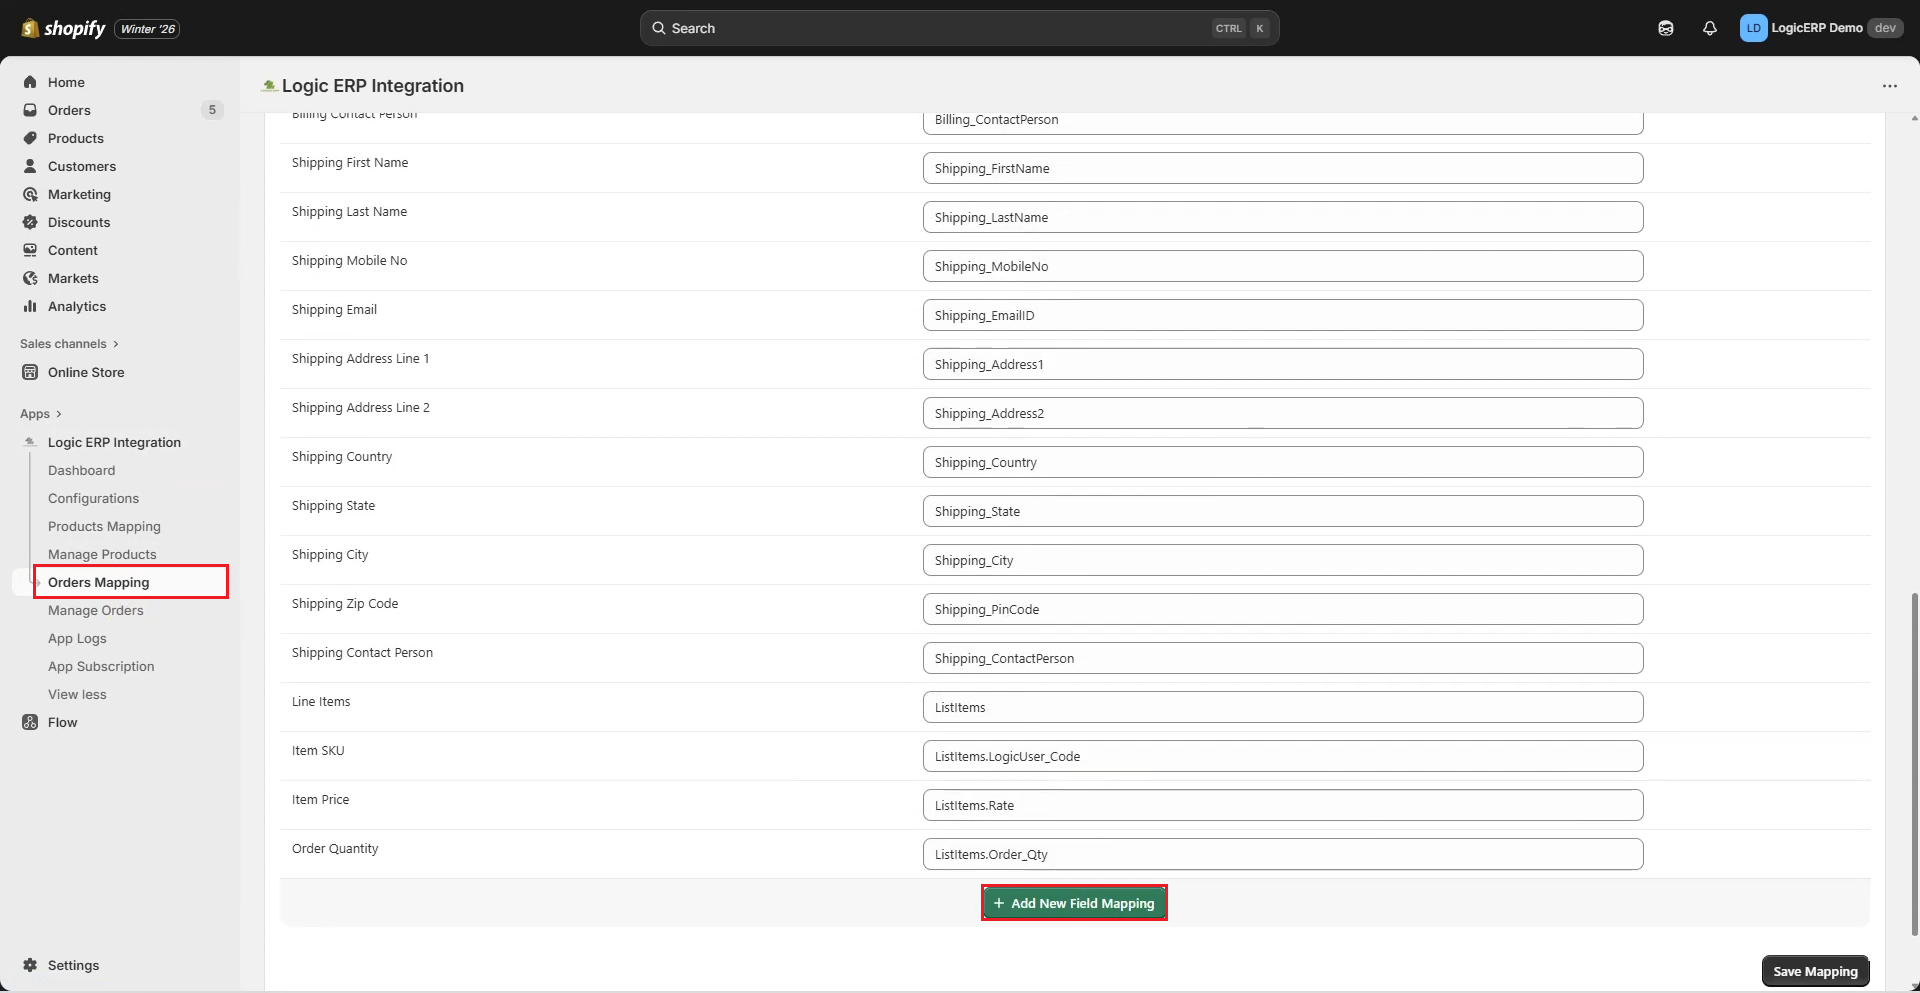Click the Products tag icon
Image resolution: width=1920 pixels, height=993 pixels.
coord(30,138)
